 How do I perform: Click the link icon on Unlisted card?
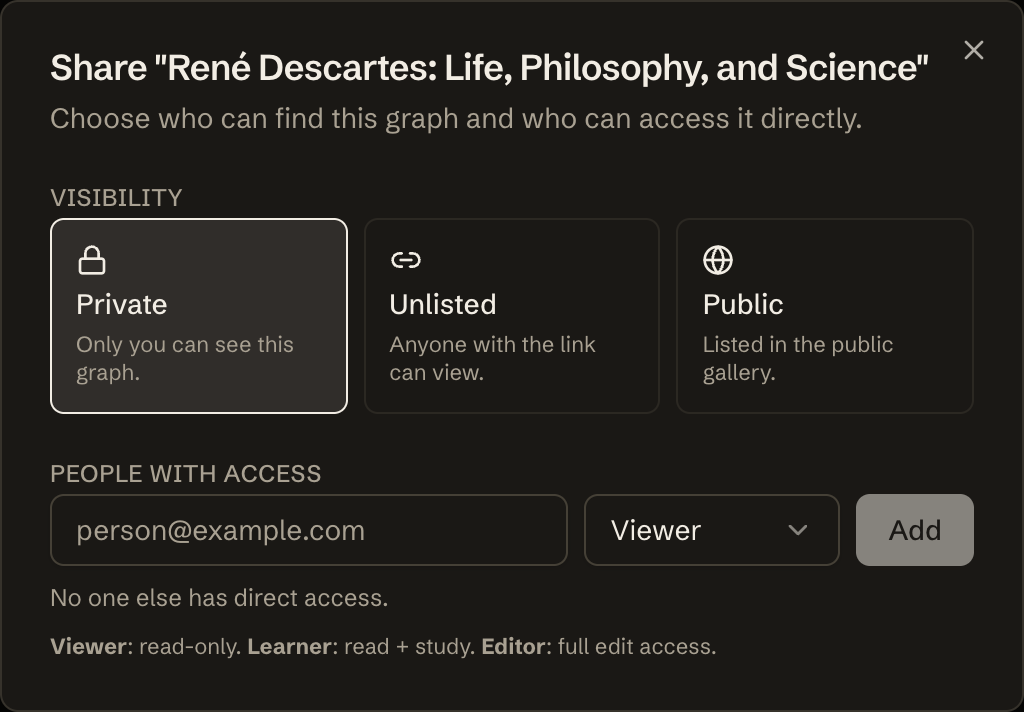406,260
